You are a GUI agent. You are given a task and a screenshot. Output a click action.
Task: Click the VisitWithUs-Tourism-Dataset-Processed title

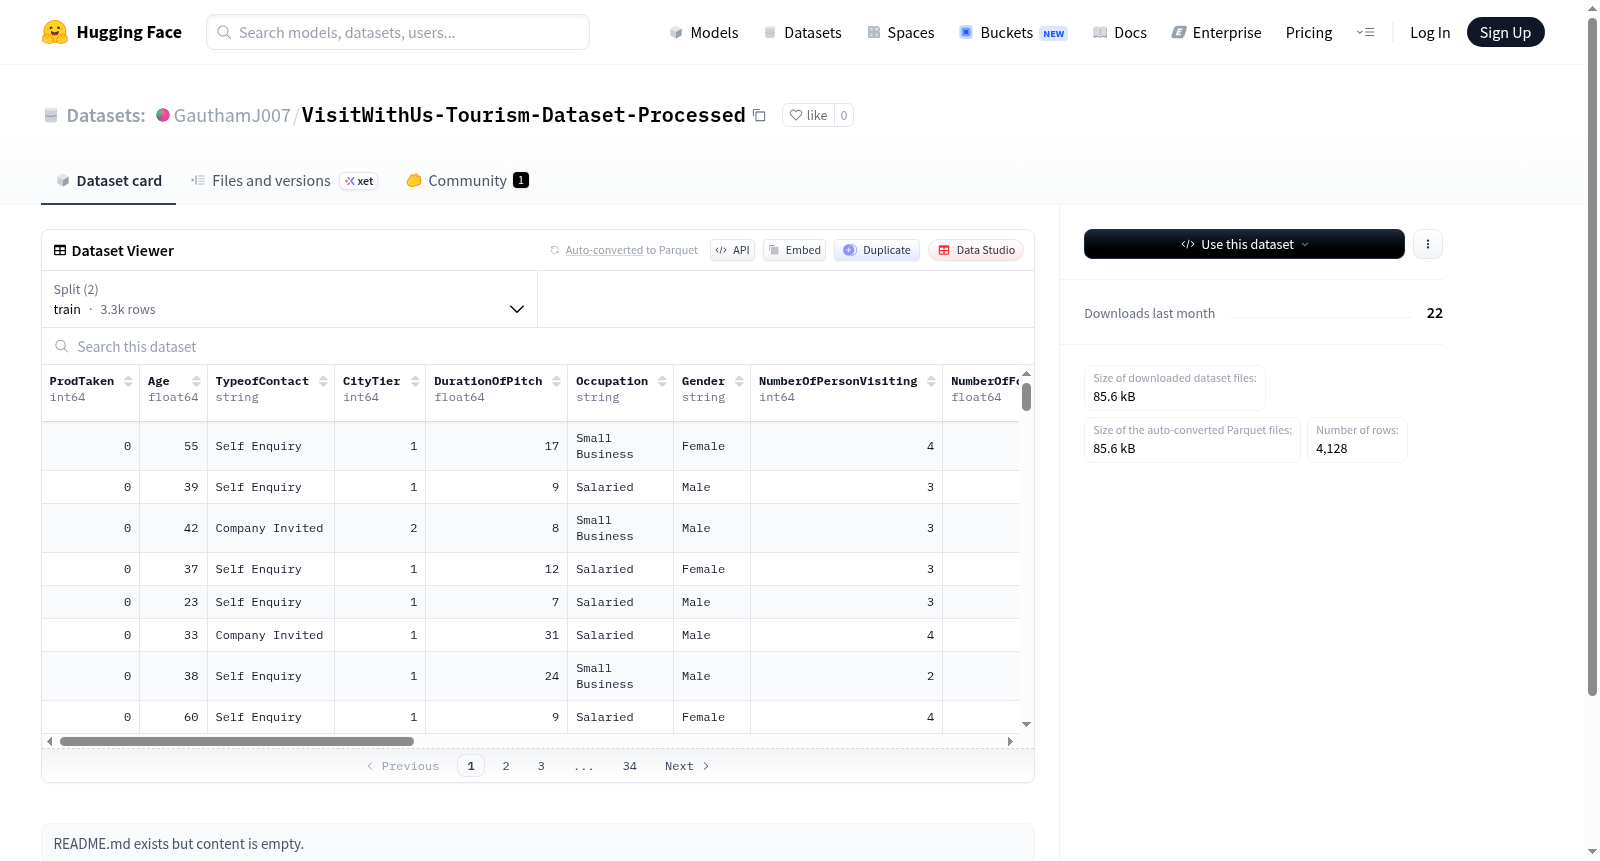524,115
